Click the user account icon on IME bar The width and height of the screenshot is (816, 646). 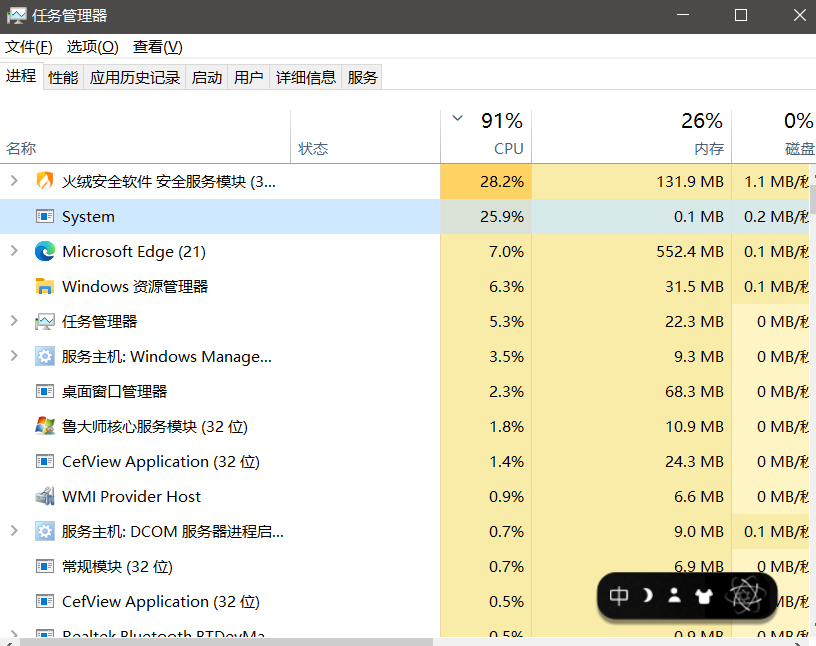point(675,596)
